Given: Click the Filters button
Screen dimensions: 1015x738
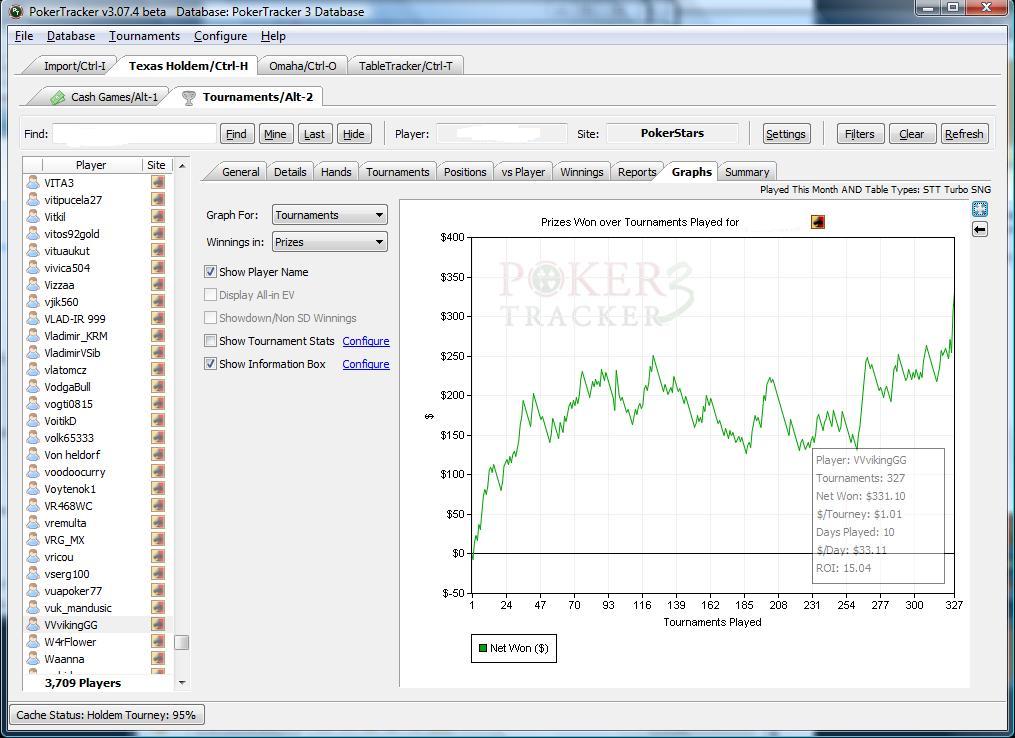Looking at the screenshot, I should click(x=860, y=133).
